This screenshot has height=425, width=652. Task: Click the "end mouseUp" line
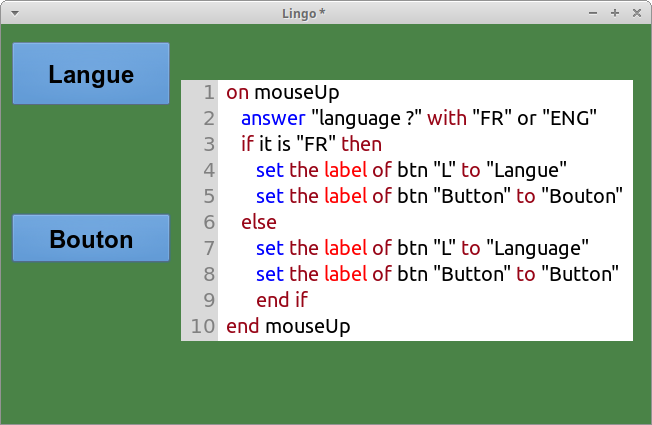pyautogui.click(x=288, y=326)
